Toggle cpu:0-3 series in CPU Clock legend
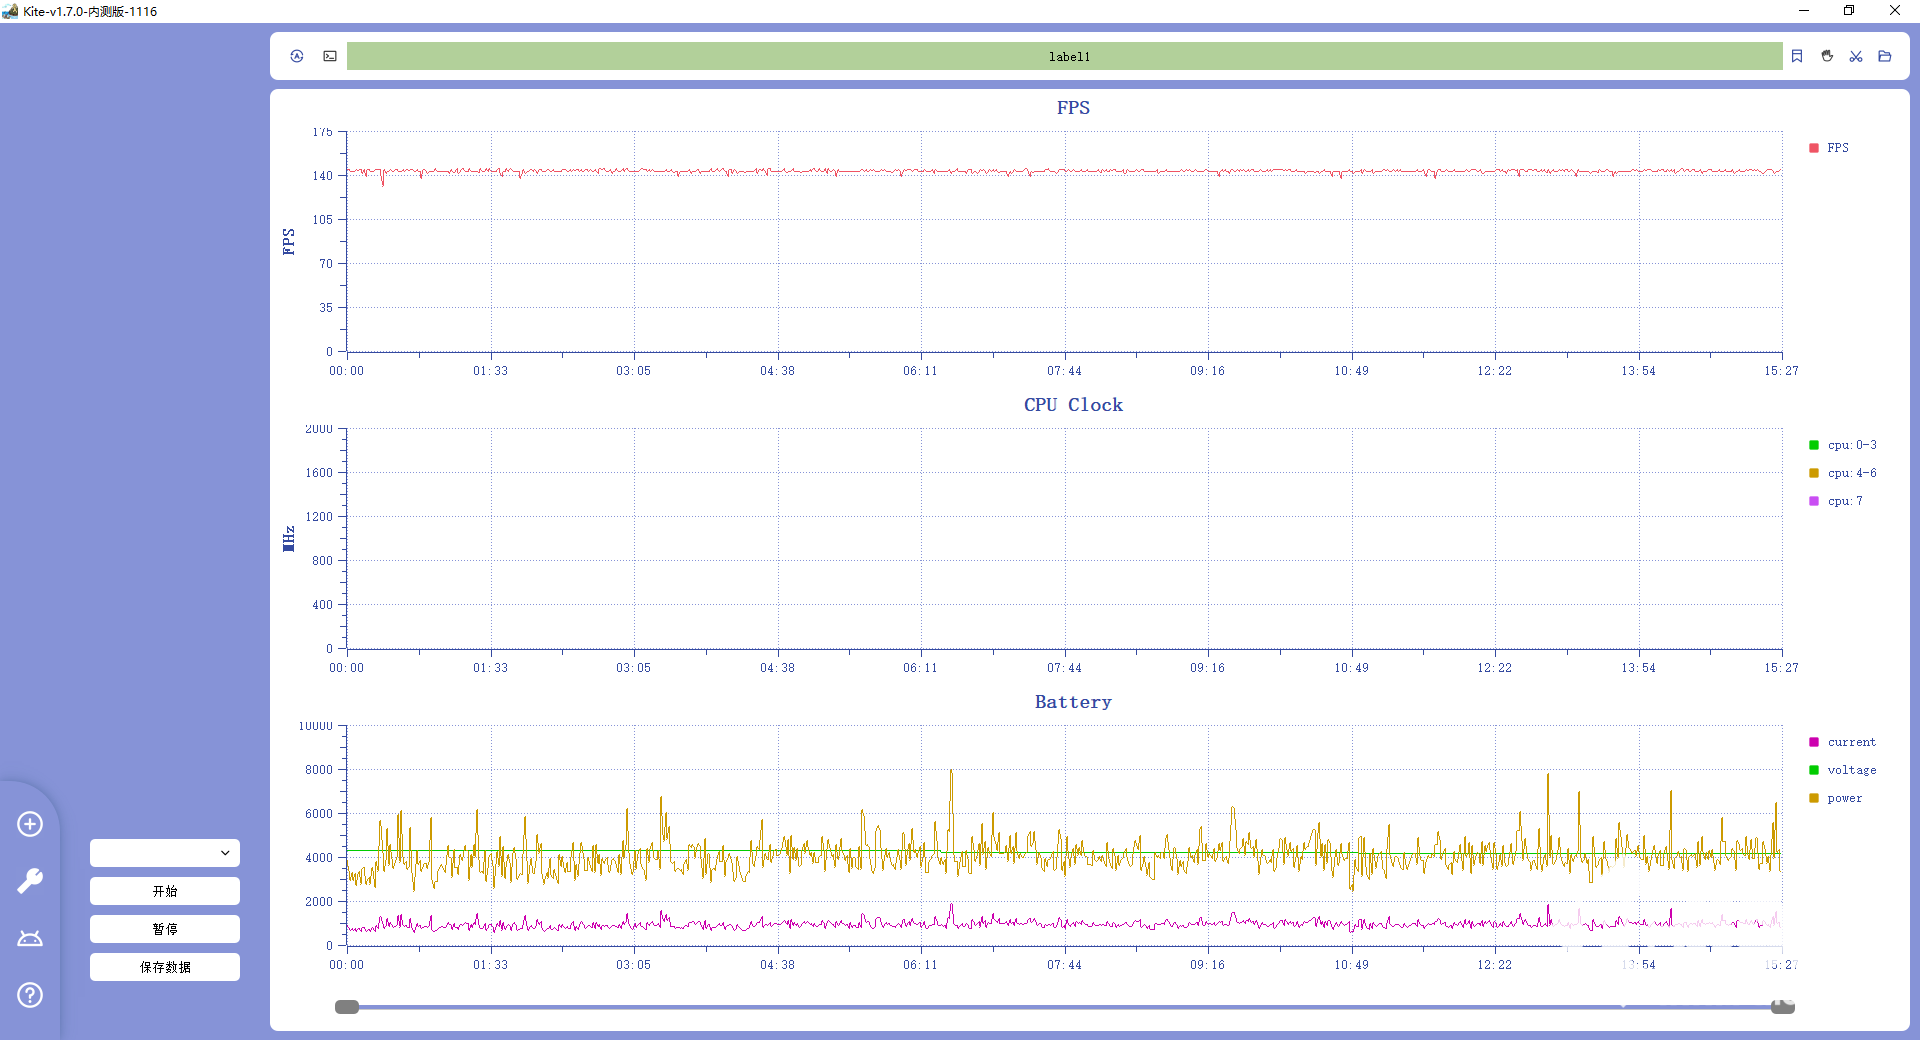 point(1843,445)
